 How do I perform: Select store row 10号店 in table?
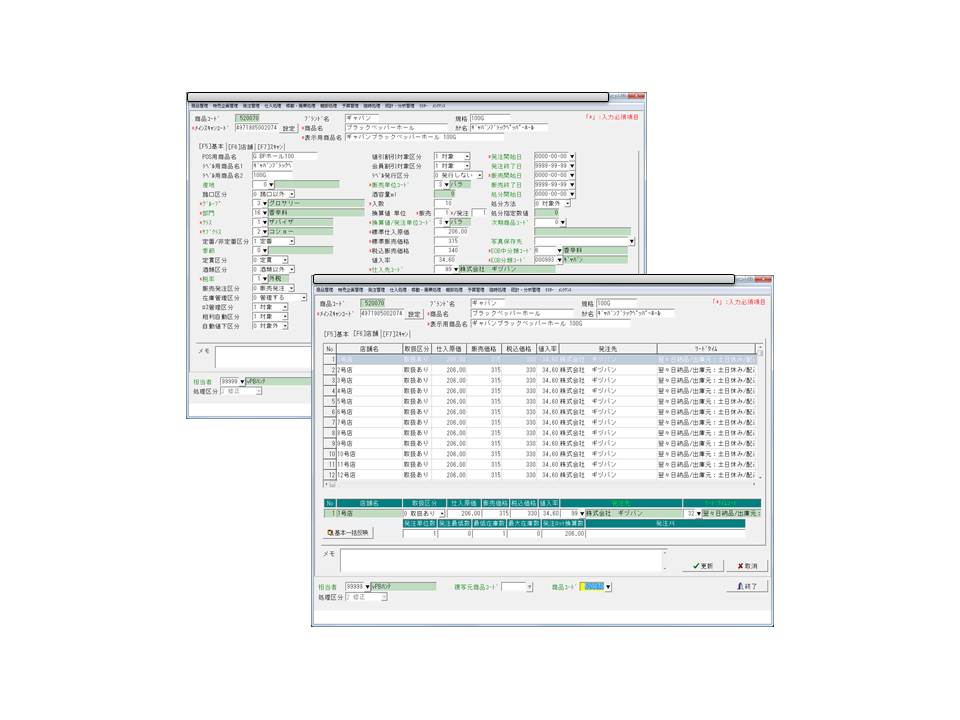539,454
